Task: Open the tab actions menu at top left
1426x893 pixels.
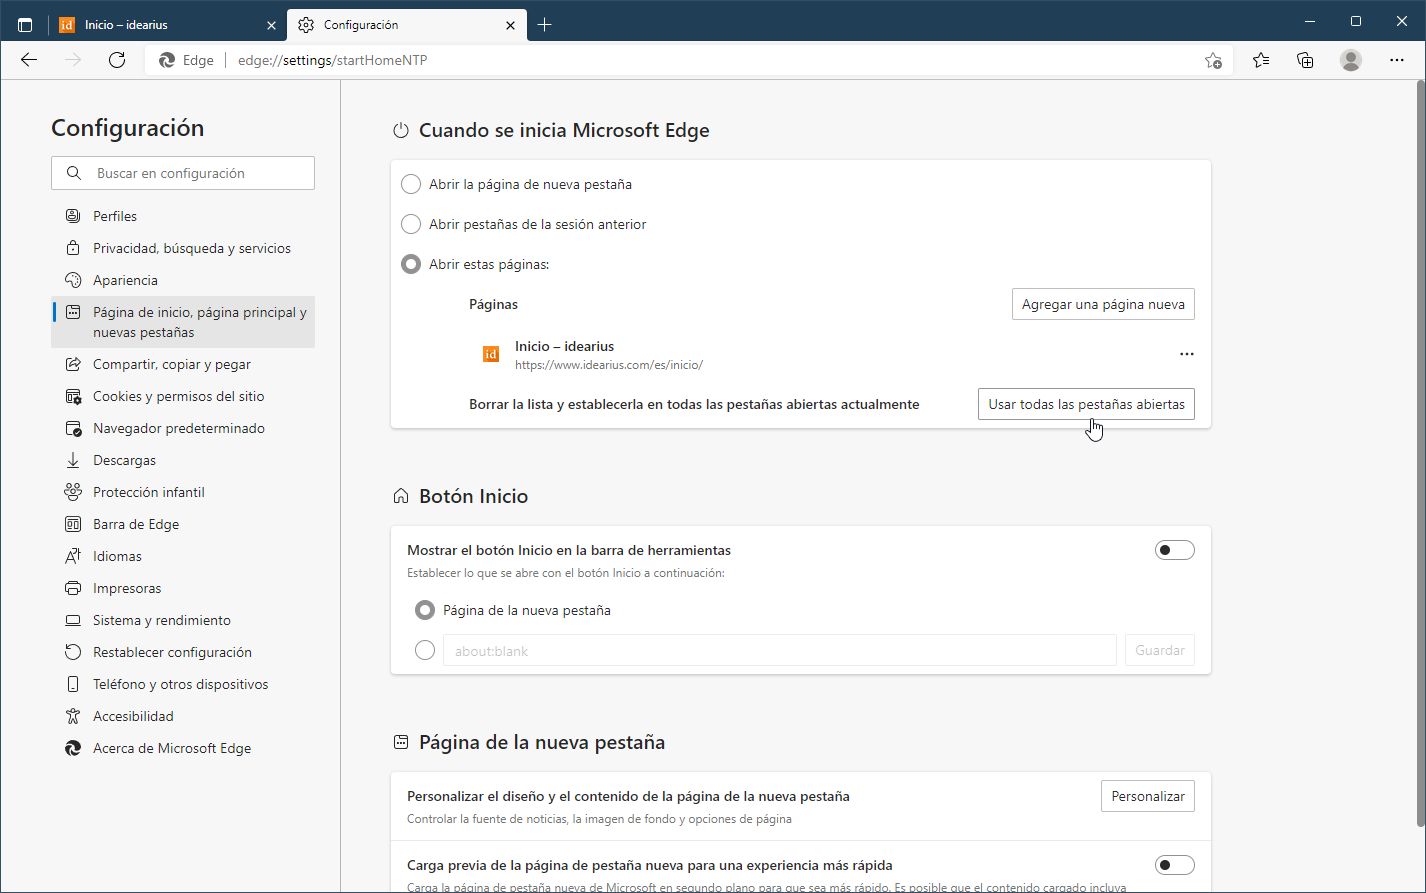Action: tap(24, 24)
